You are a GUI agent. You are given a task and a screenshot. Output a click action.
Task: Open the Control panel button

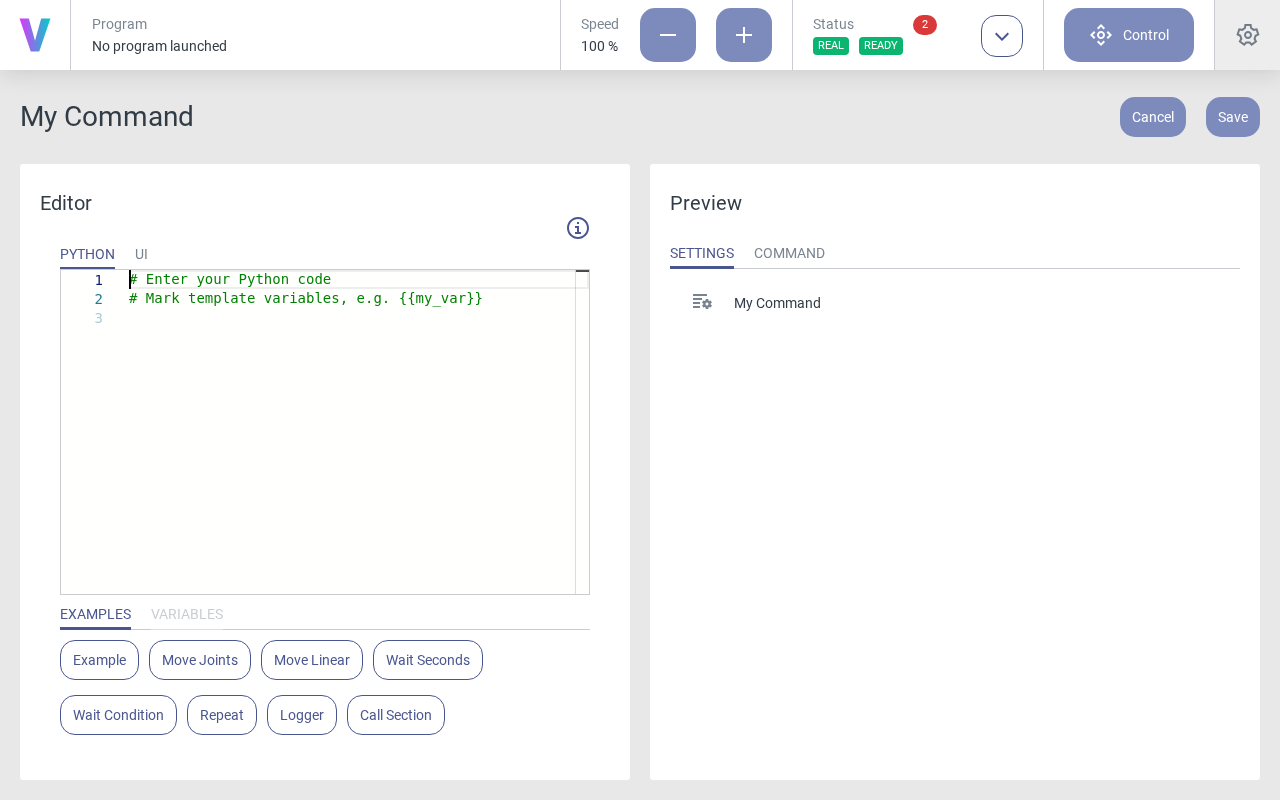(1128, 35)
